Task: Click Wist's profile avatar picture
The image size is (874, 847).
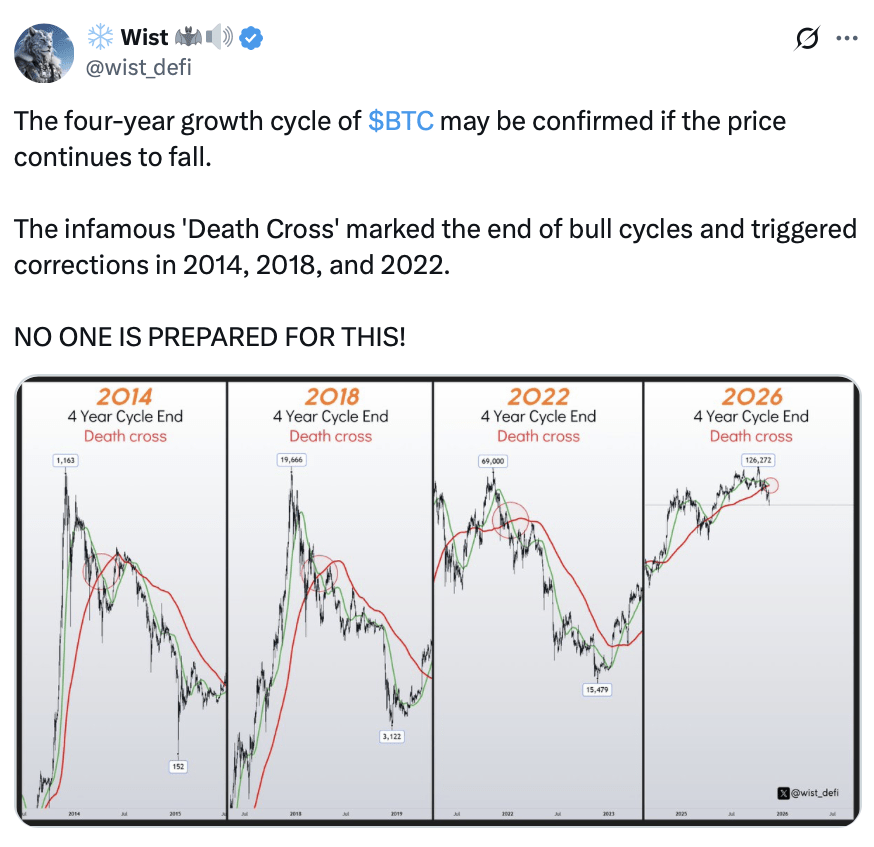Action: click(44, 52)
